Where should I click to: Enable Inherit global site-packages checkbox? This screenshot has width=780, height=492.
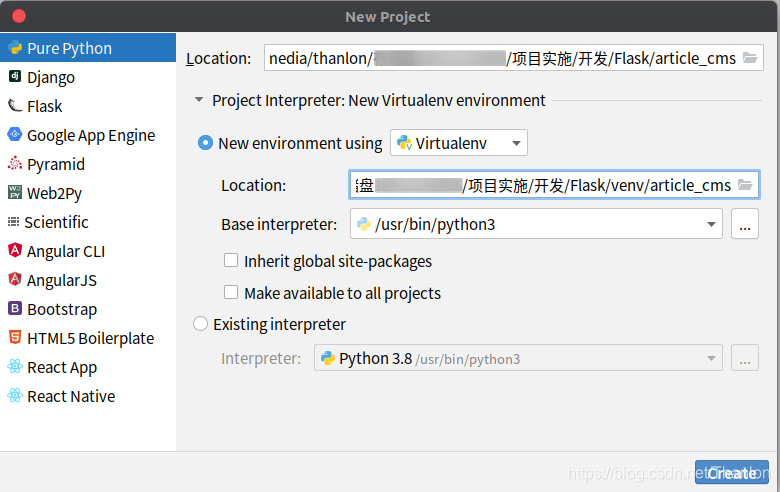pos(231,260)
